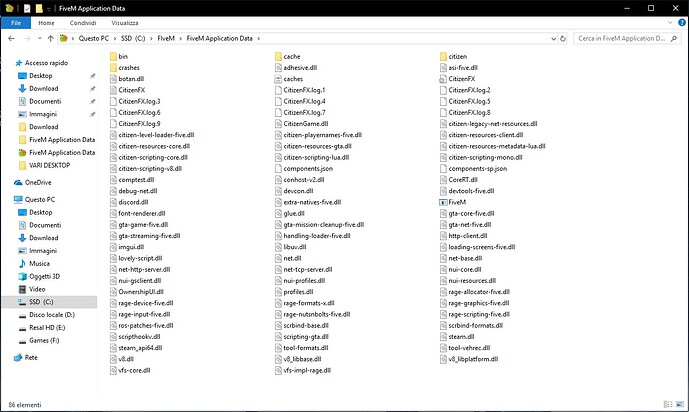
Task: Select the bin folder icon
Action: coord(113,56)
